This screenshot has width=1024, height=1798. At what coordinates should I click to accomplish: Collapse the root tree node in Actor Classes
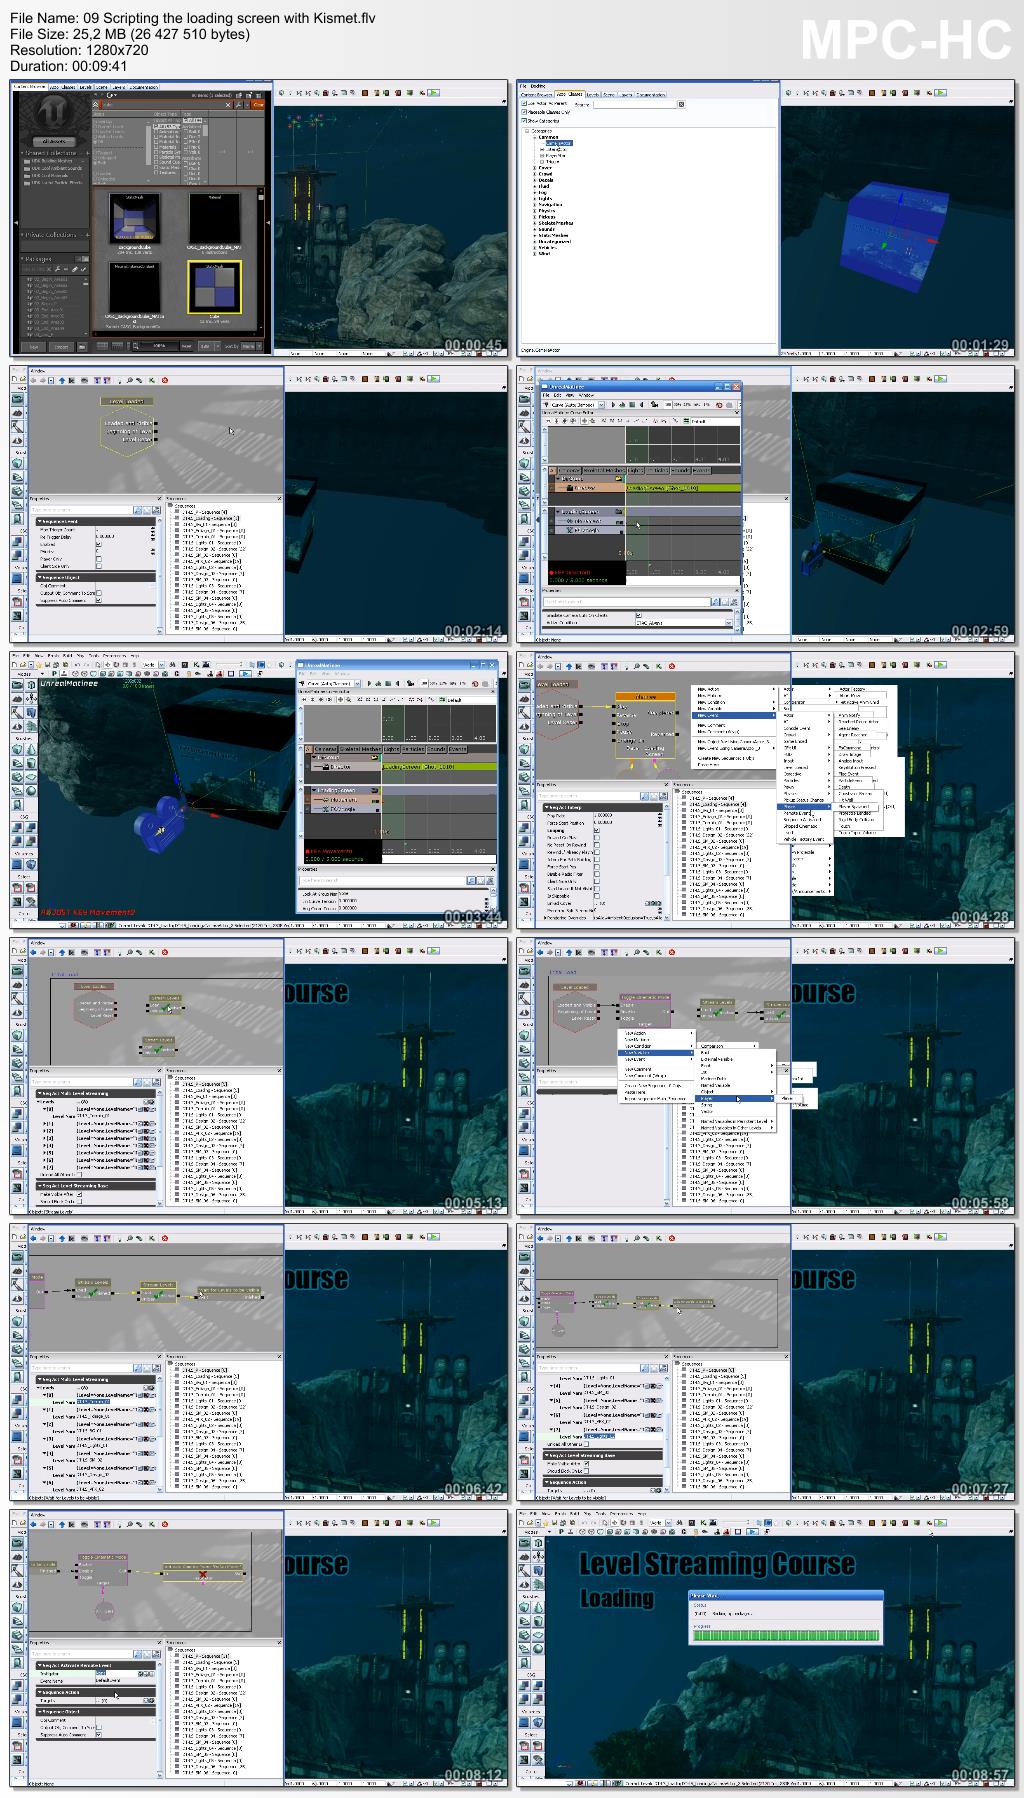pyautogui.click(x=527, y=131)
